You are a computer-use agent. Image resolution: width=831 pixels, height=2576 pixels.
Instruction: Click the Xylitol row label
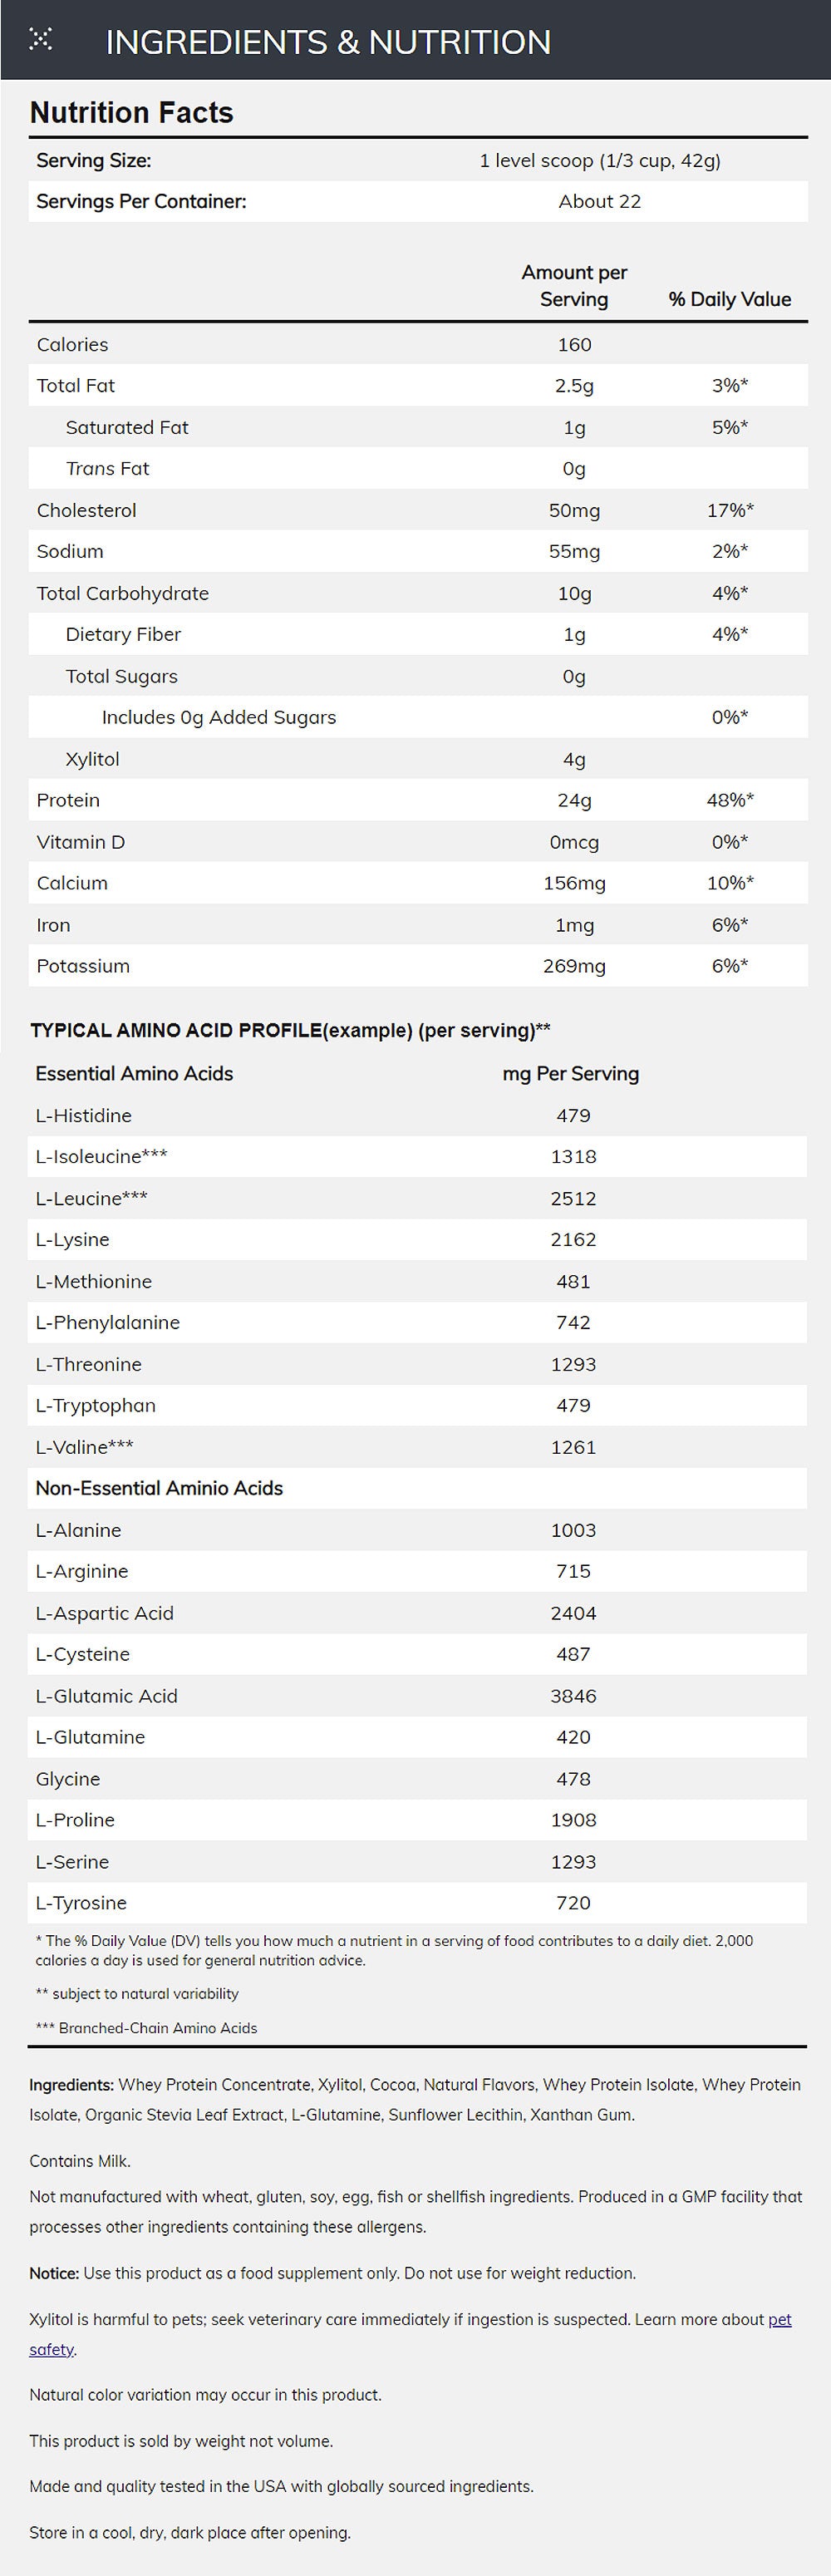92,759
